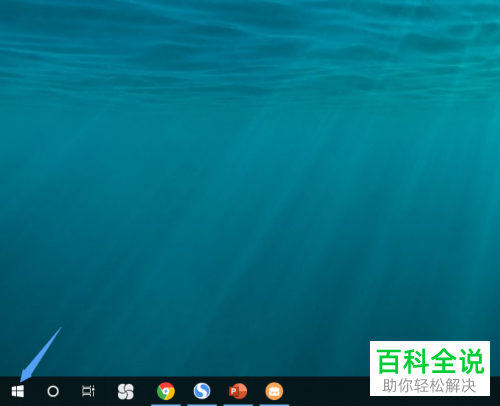Click empty taskbar space after toolbox icon
Screen dimensions: 500x406
click(327, 391)
